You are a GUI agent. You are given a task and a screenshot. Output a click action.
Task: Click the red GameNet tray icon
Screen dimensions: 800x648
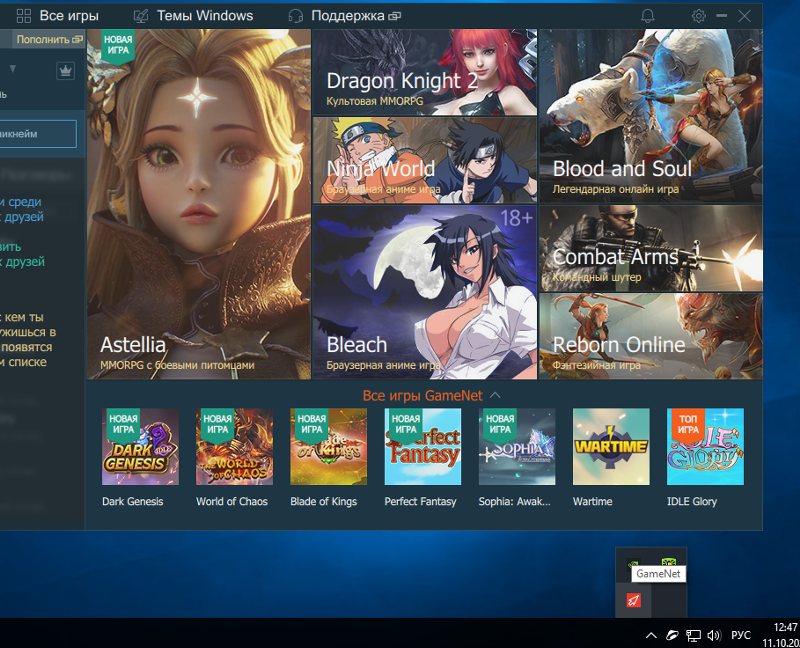click(633, 600)
